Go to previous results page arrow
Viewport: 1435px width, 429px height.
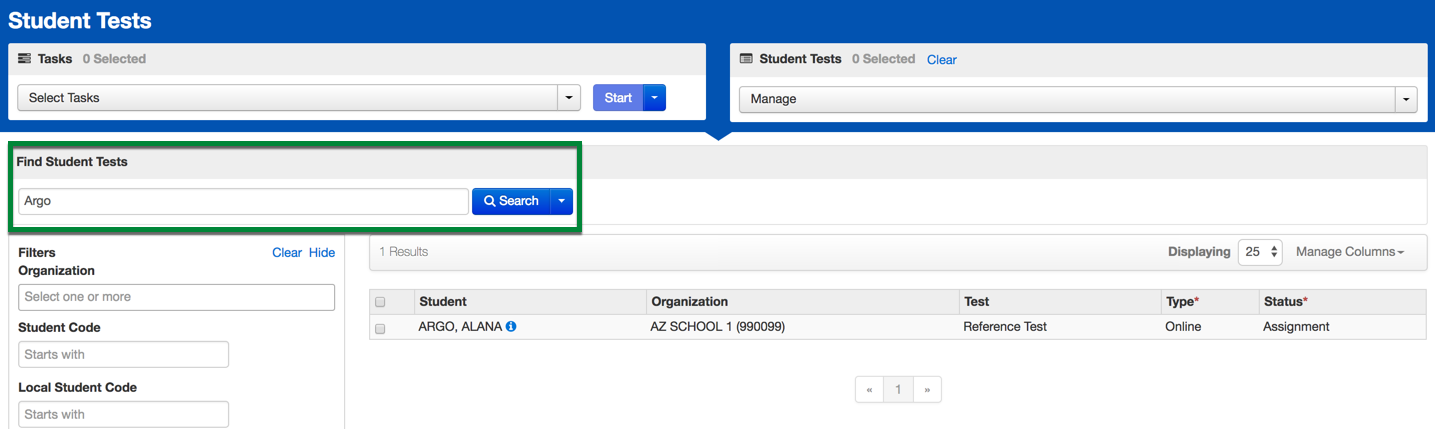point(869,390)
